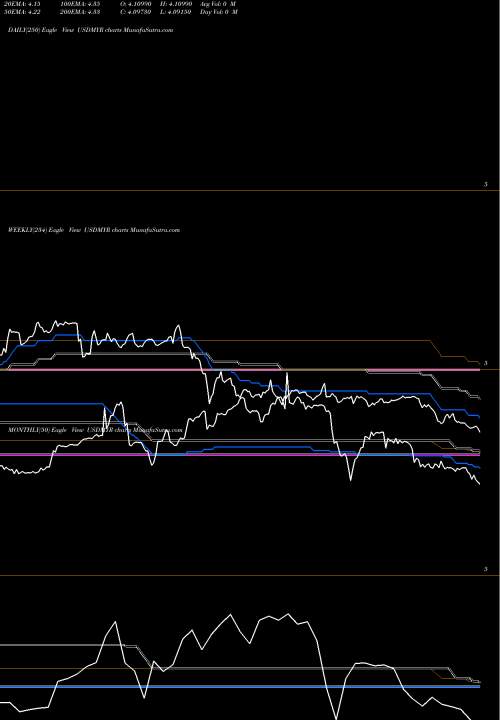Click the low price L: value

click(x=176, y=12)
